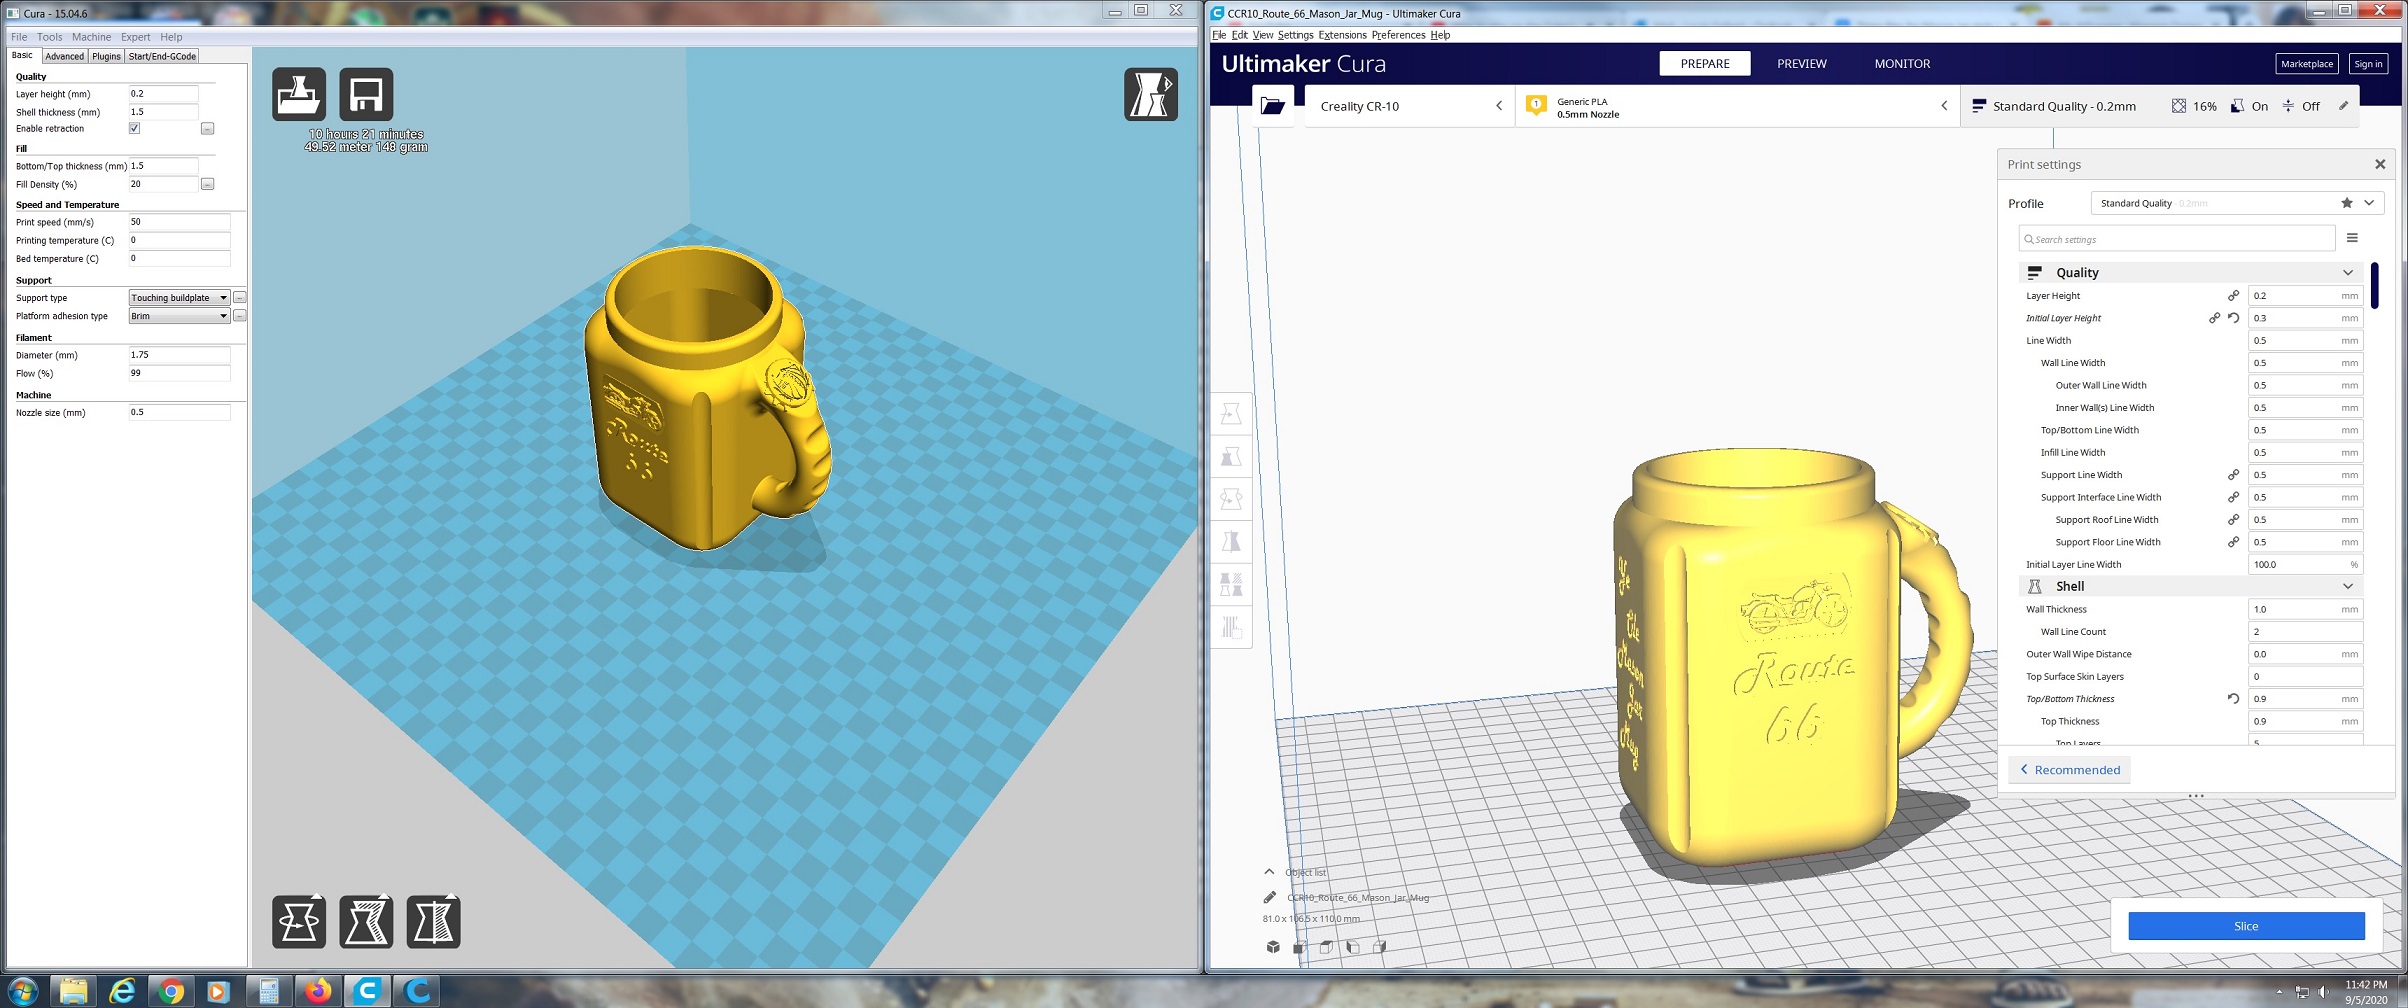This screenshot has width=2408, height=1008.
Task: Open Profile dropdown chevron
Action: (x=2369, y=203)
